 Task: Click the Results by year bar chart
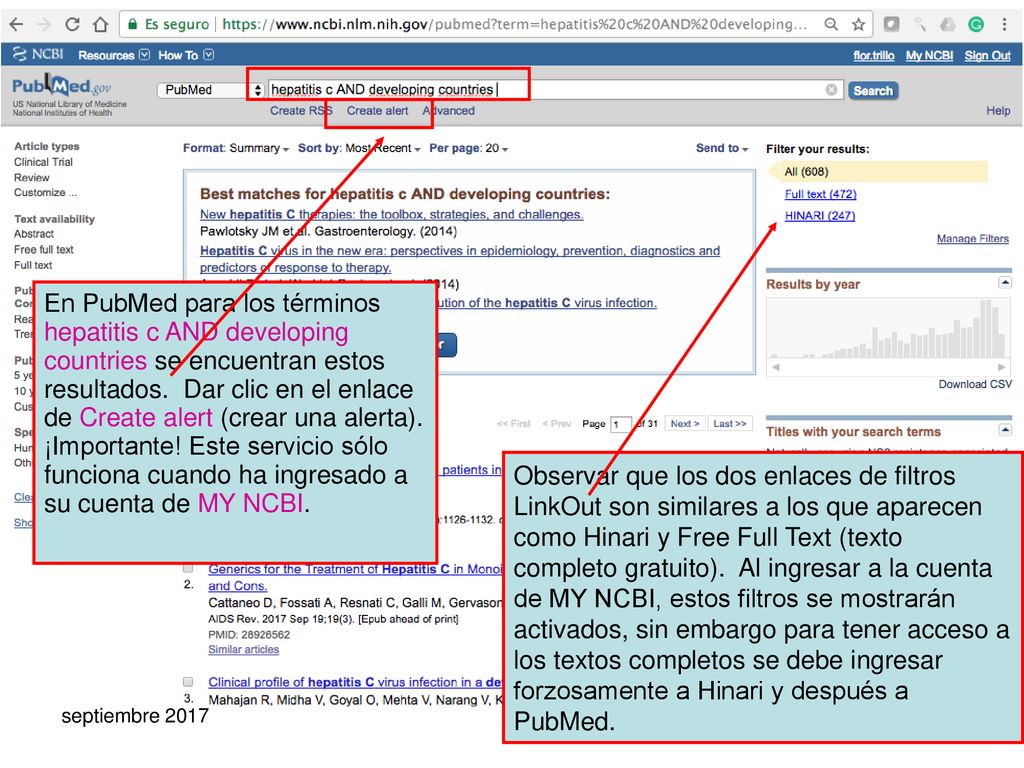point(888,328)
